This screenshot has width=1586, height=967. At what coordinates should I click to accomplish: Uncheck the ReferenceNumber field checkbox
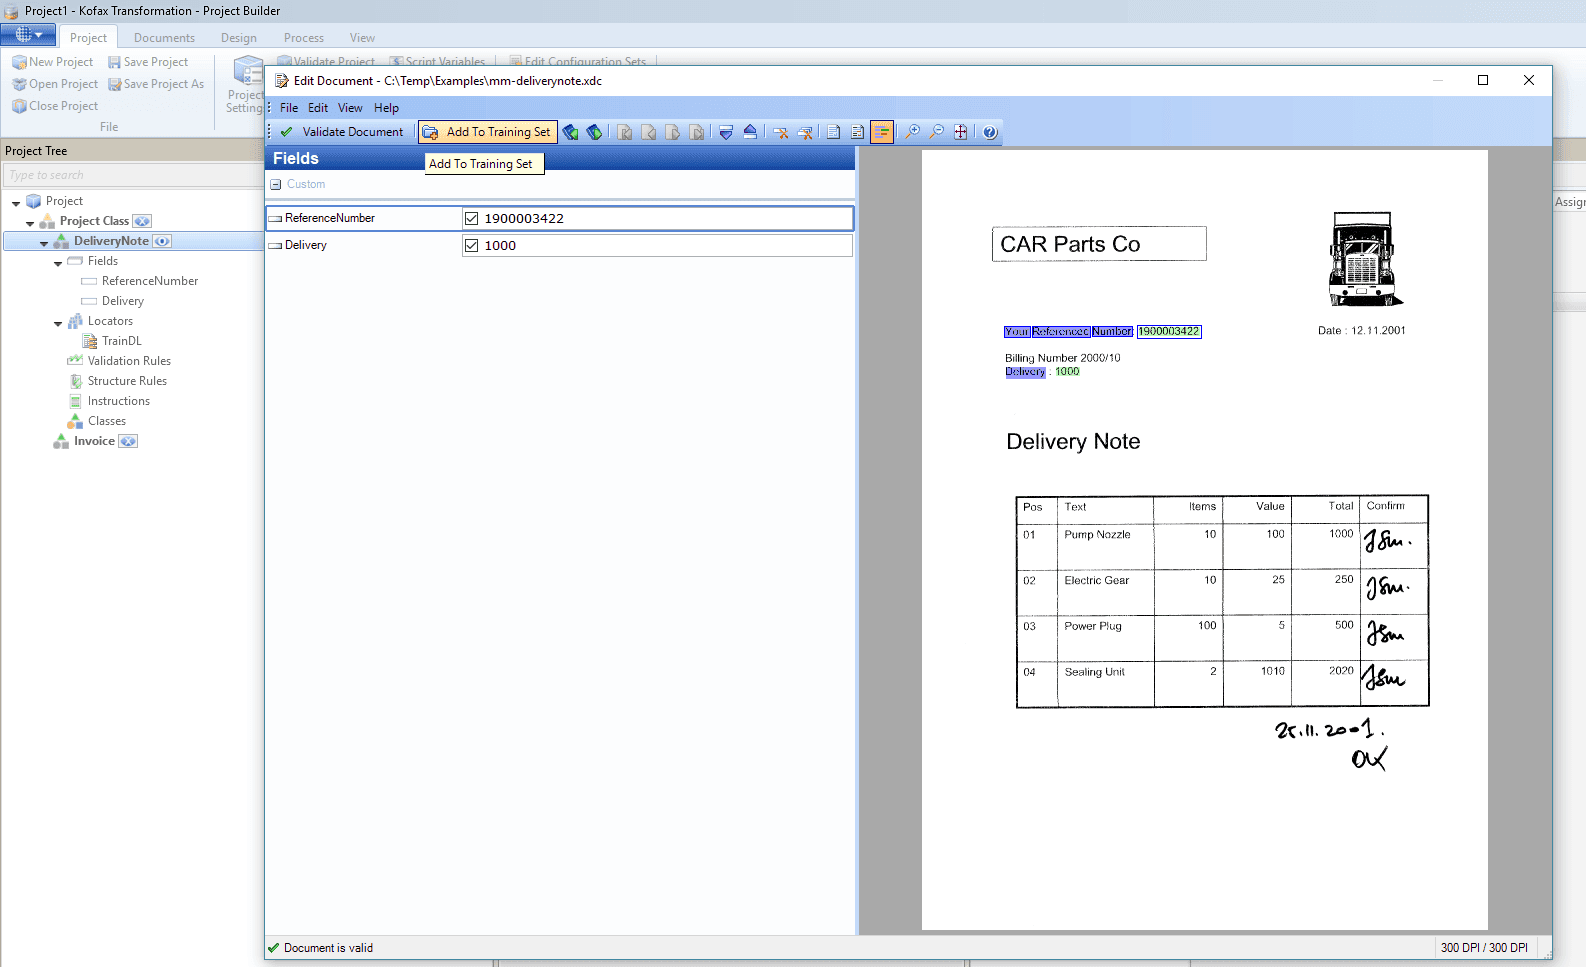pos(471,218)
